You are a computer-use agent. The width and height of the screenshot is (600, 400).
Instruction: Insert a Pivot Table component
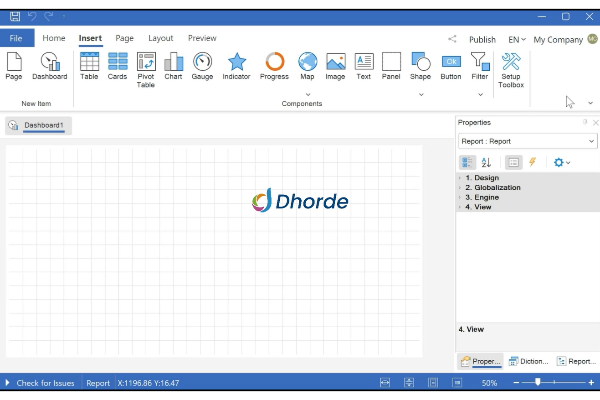pyautogui.click(x=146, y=69)
